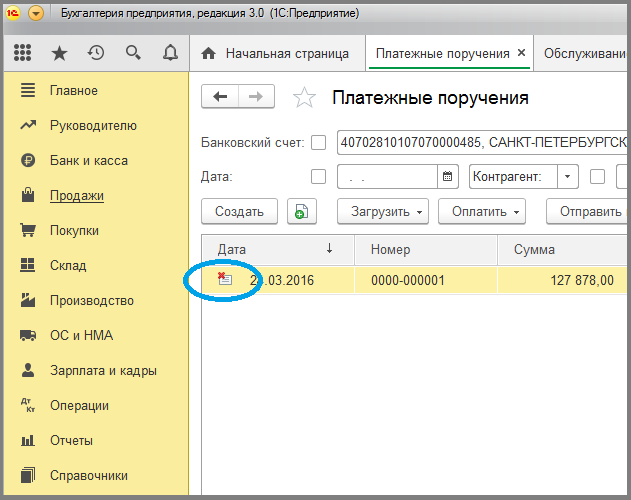Open History clock icon
Viewport: 631px width, 500px height.
[x=96, y=53]
